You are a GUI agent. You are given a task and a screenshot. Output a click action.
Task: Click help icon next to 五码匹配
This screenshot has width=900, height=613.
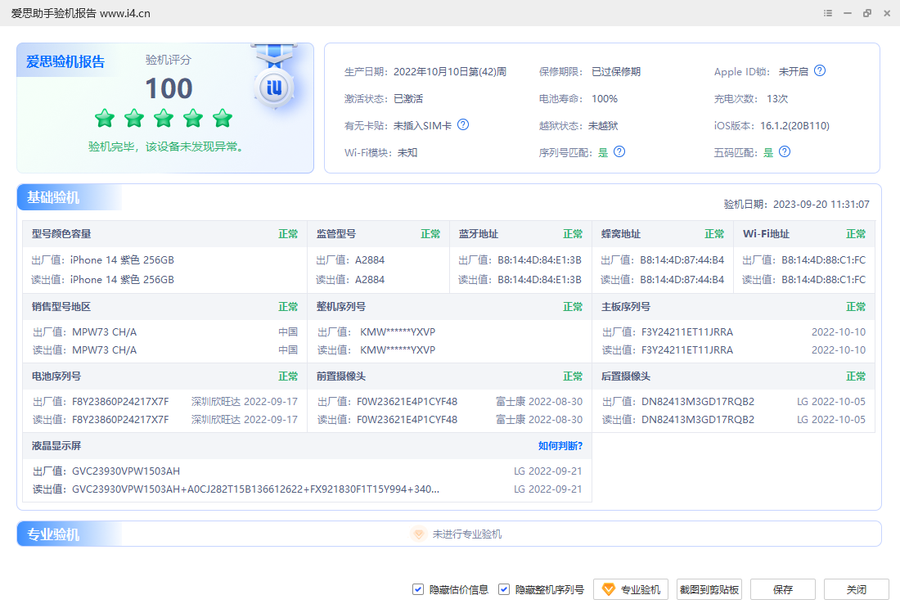pyautogui.click(x=784, y=152)
